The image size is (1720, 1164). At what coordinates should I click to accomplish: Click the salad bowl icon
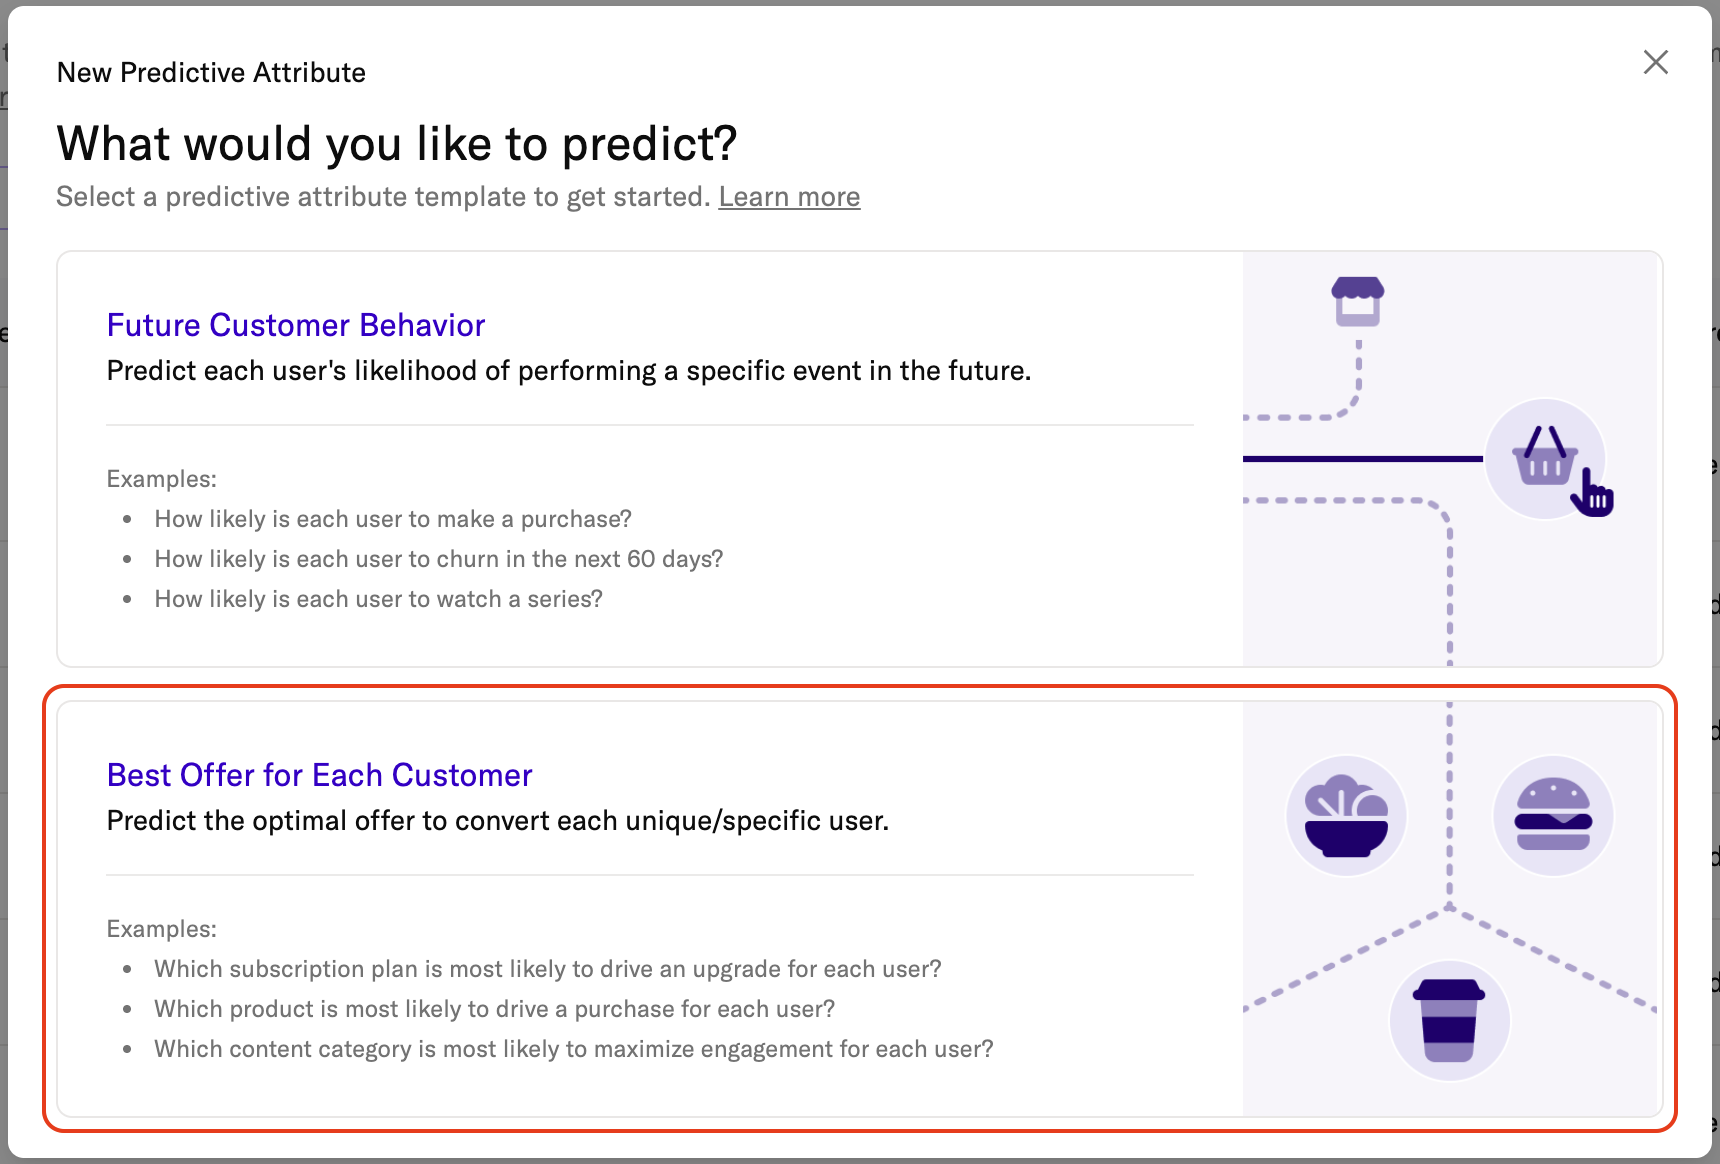[1346, 816]
